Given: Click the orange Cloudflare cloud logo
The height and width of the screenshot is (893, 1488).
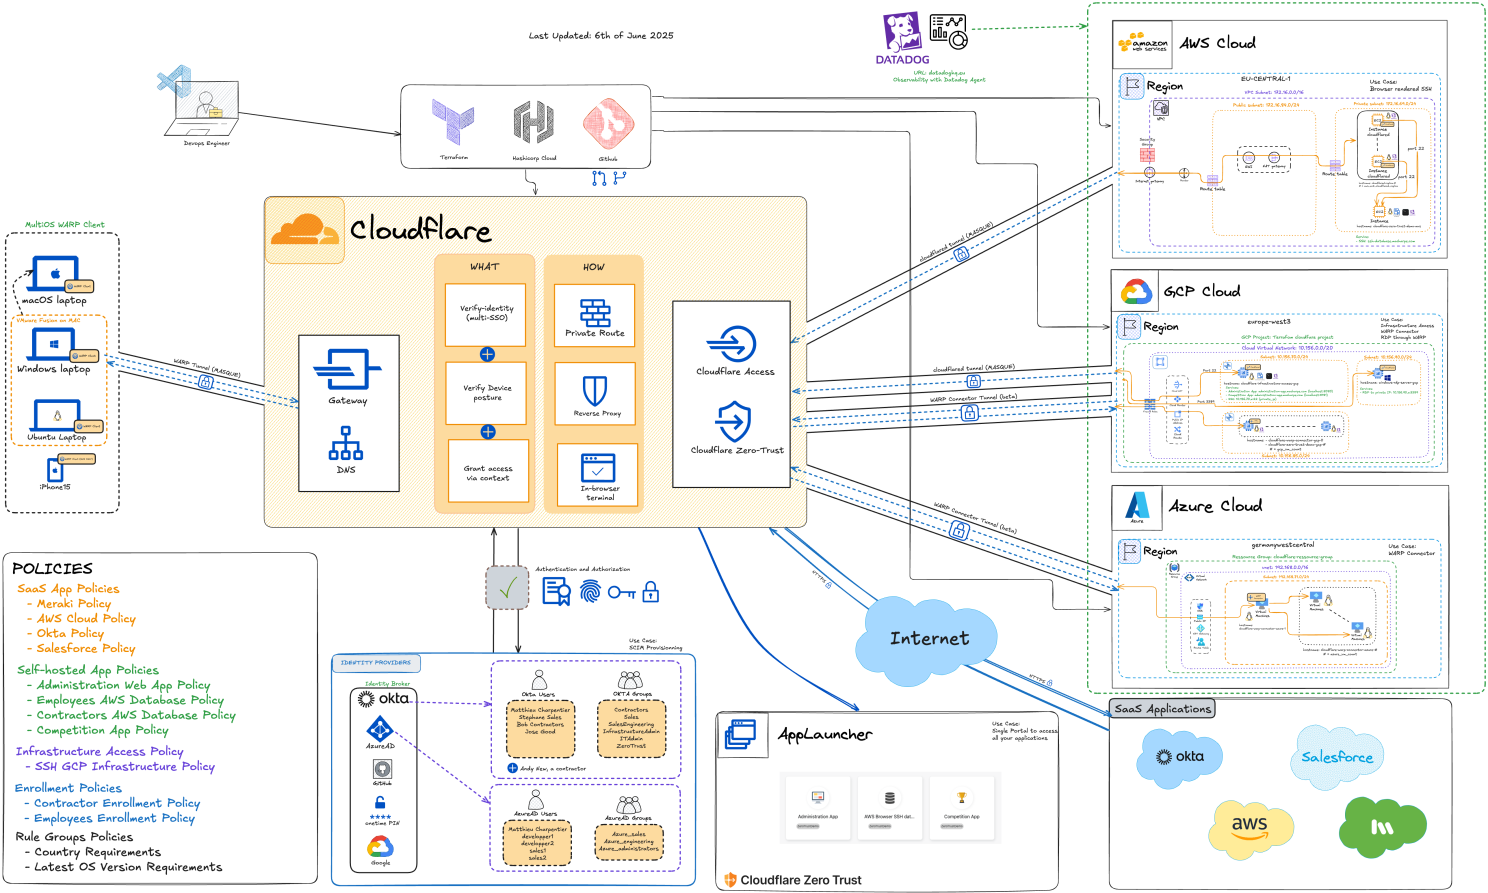Looking at the screenshot, I should pos(304,230).
